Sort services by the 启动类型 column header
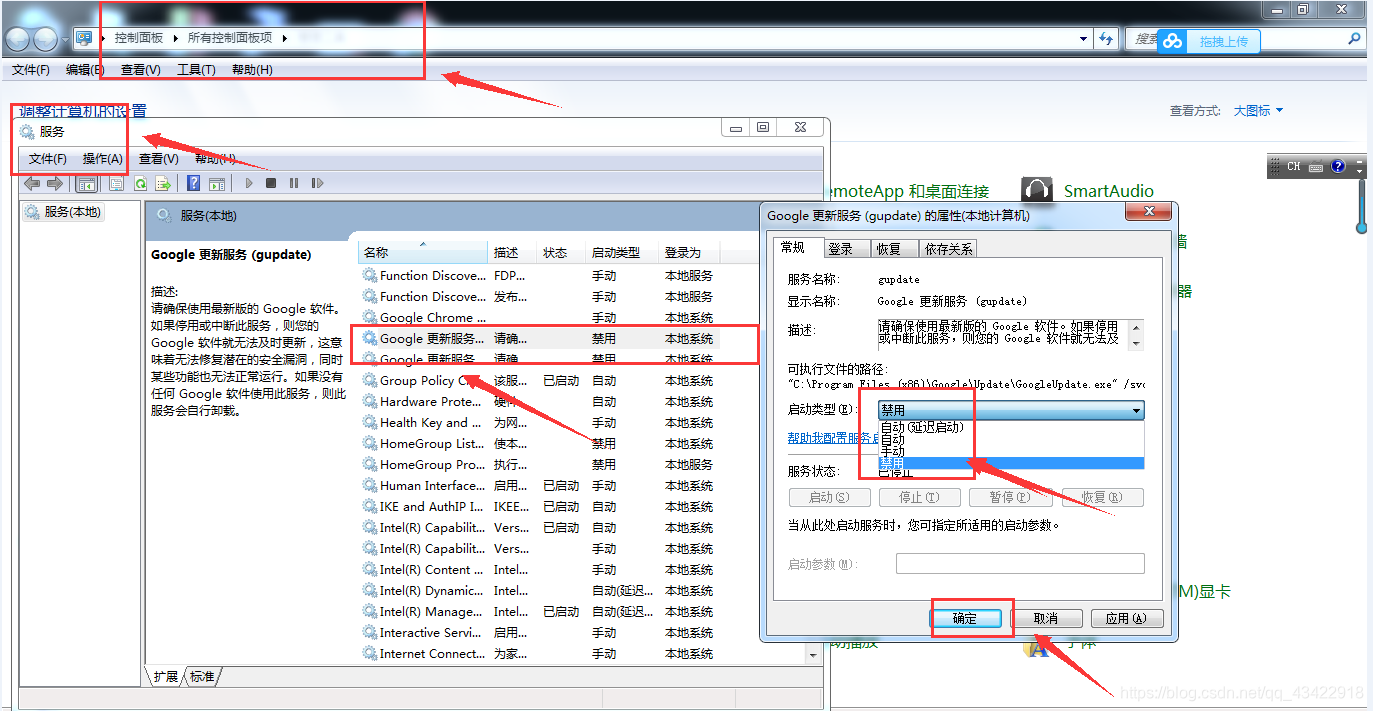Screen dimensions: 1373x711 click(x=623, y=253)
